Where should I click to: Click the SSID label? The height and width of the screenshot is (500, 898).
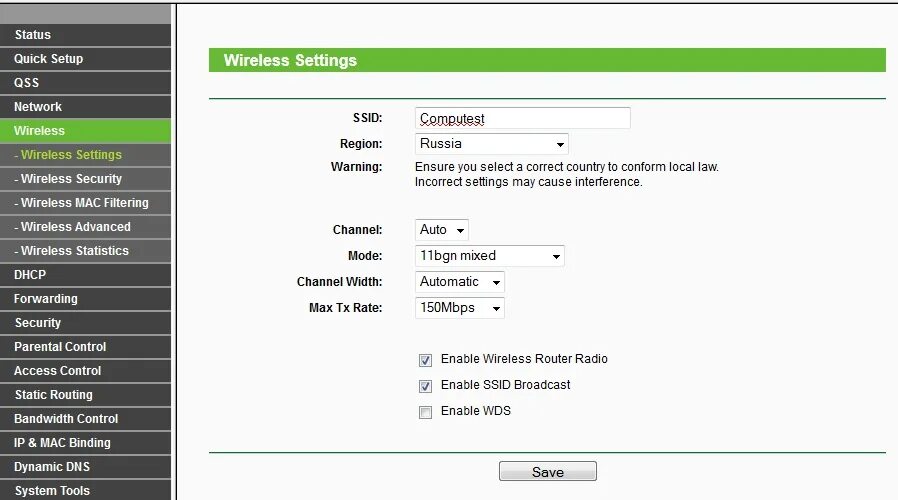[x=367, y=118]
